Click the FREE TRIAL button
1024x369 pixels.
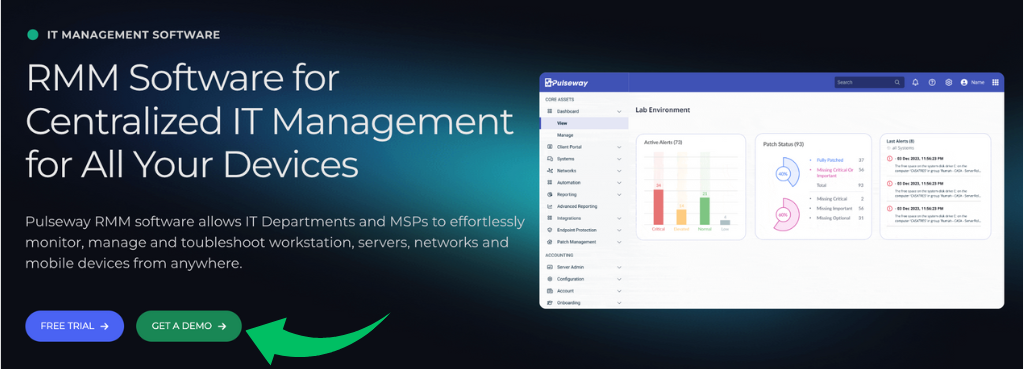tap(74, 326)
